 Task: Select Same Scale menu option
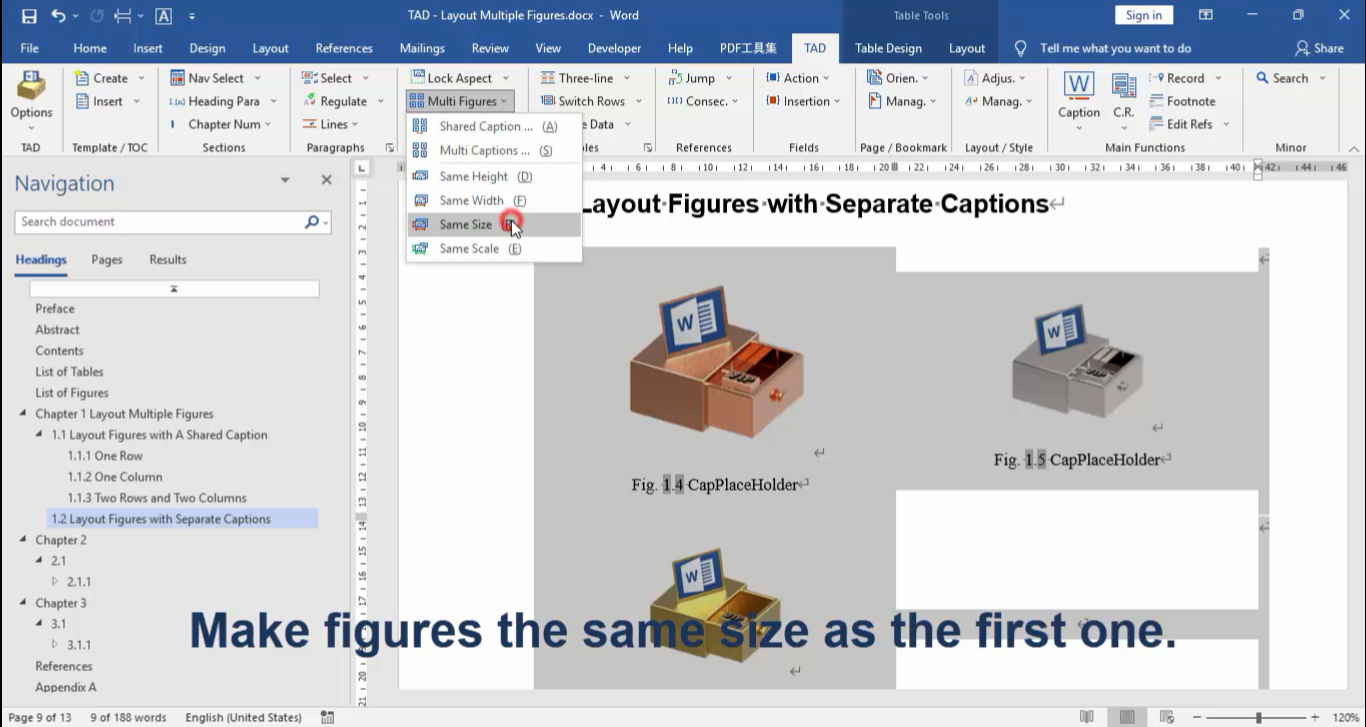click(494, 249)
